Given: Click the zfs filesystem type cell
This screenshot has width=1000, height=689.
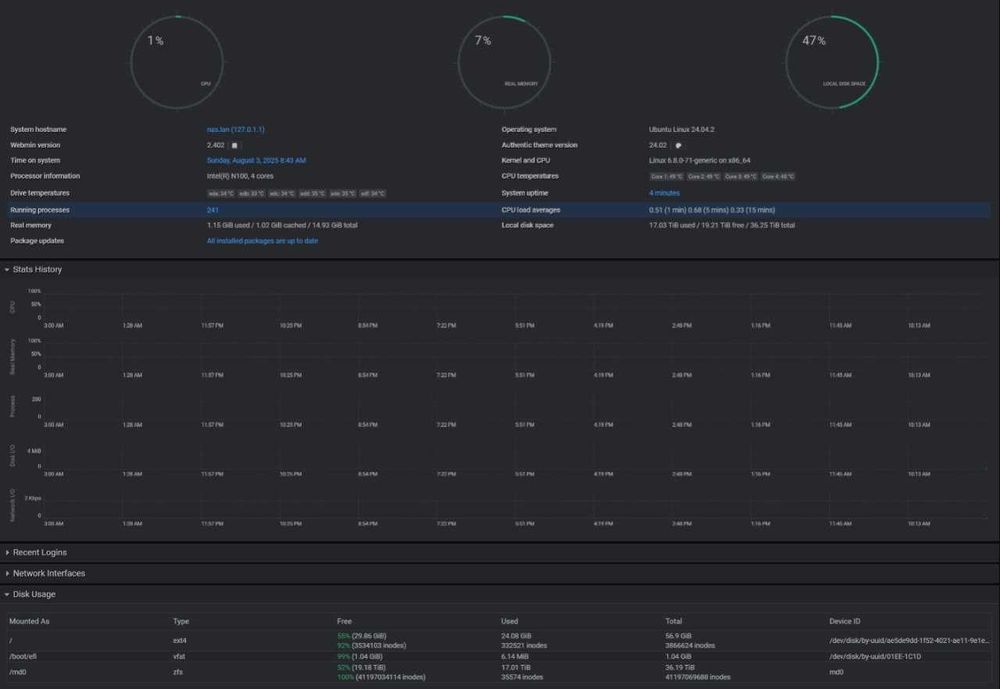Looking at the screenshot, I should [x=178, y=672].
